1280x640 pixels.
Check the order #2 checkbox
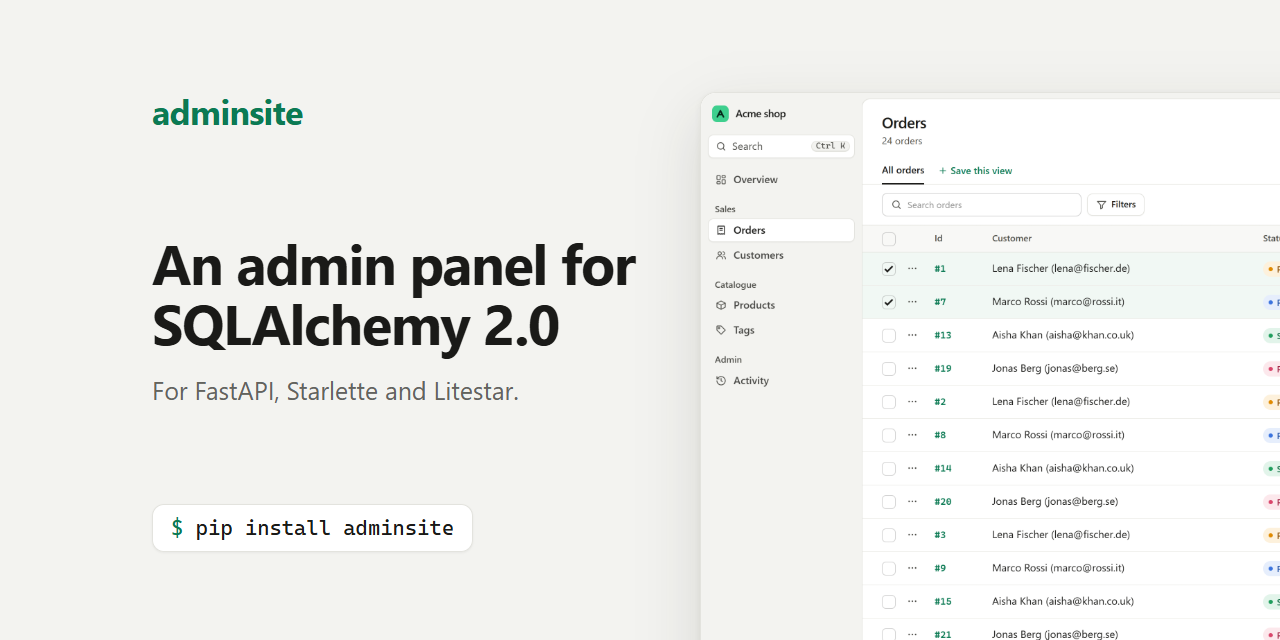tap(889, 402)
